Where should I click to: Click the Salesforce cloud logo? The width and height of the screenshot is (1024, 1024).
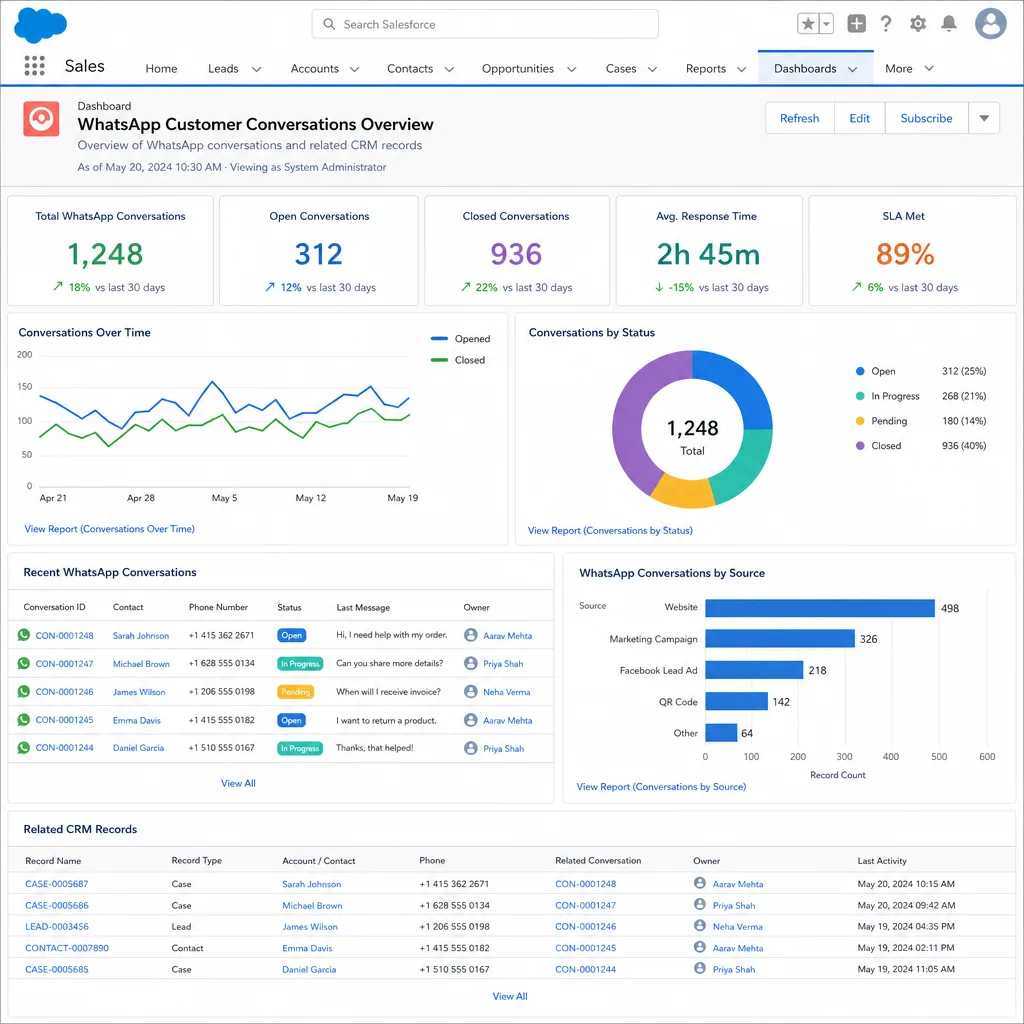click(x=40, y=25)
